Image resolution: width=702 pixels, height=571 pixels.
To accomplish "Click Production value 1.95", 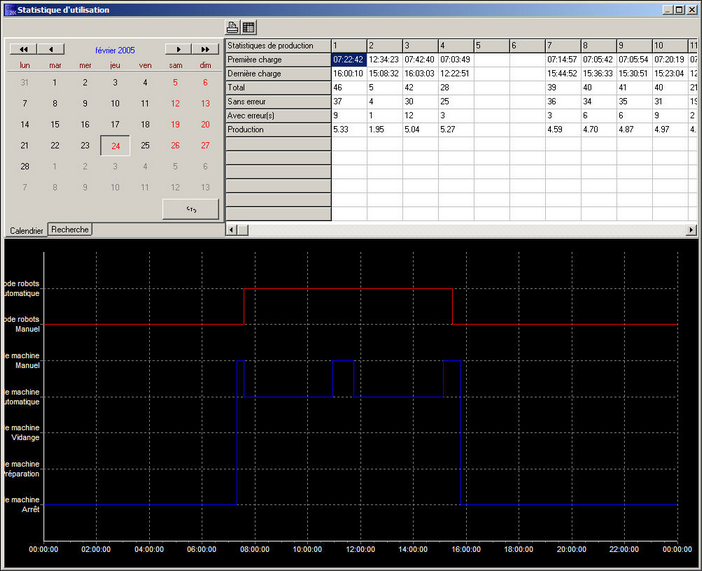I will (x=385, y=129).
